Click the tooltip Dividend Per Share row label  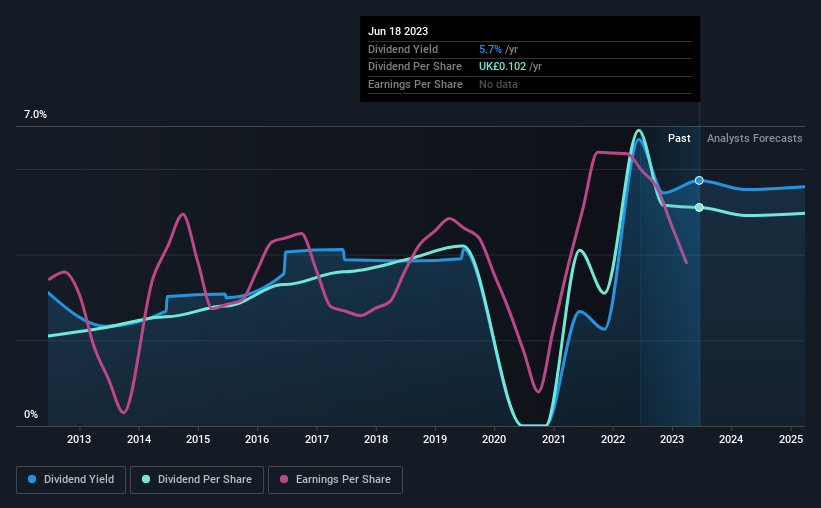coord(415,67)
